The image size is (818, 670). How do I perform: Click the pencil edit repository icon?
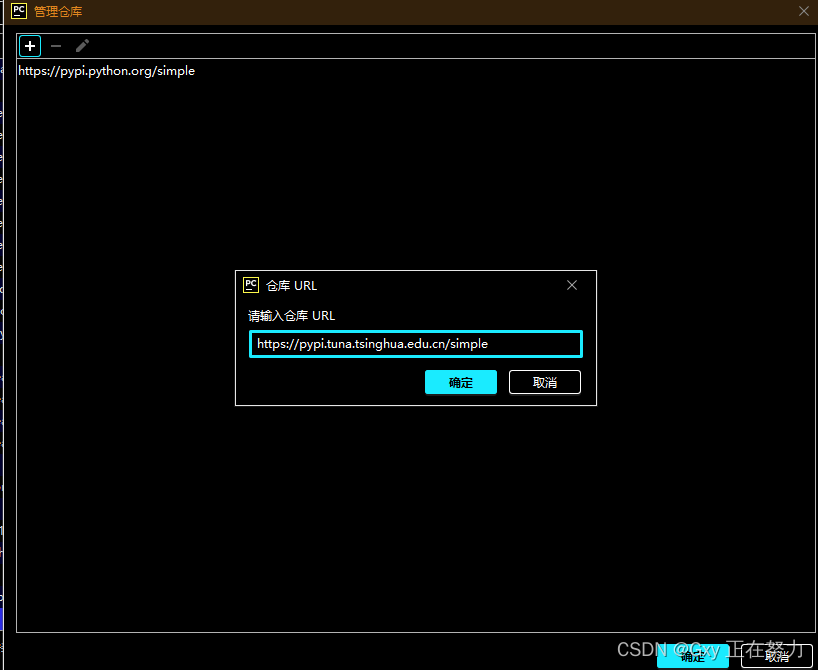[82, 46]
